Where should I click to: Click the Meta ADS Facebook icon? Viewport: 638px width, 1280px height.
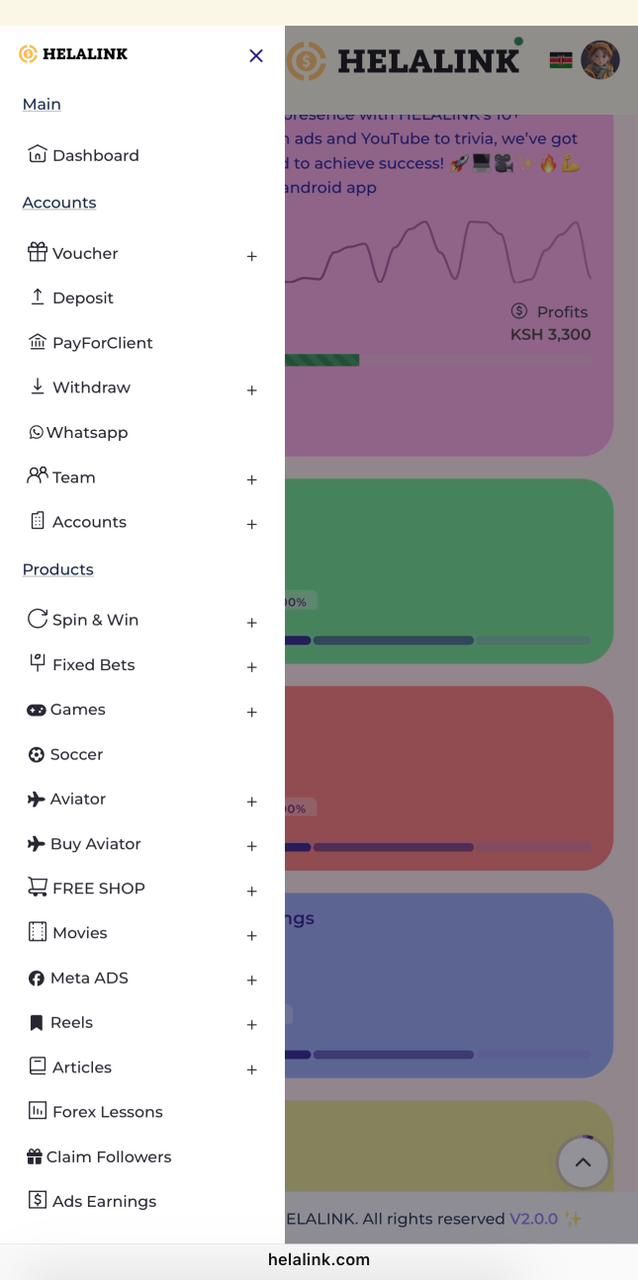(36, 978)
